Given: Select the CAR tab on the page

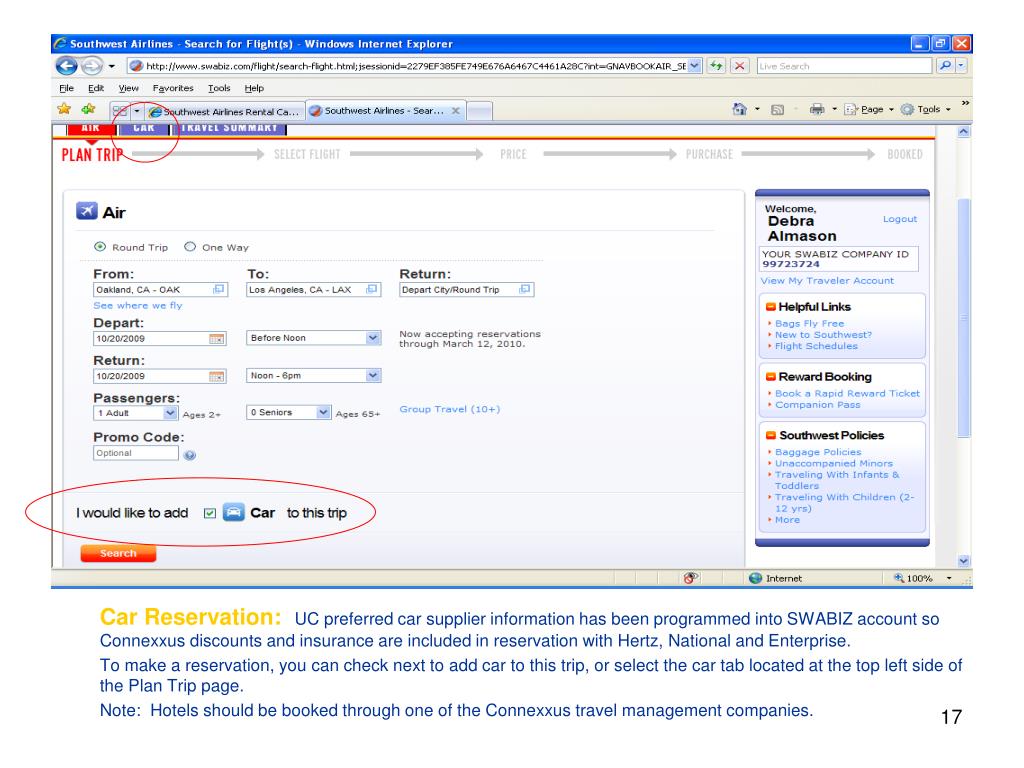Looking at the screenshot, I should point(144,128).
